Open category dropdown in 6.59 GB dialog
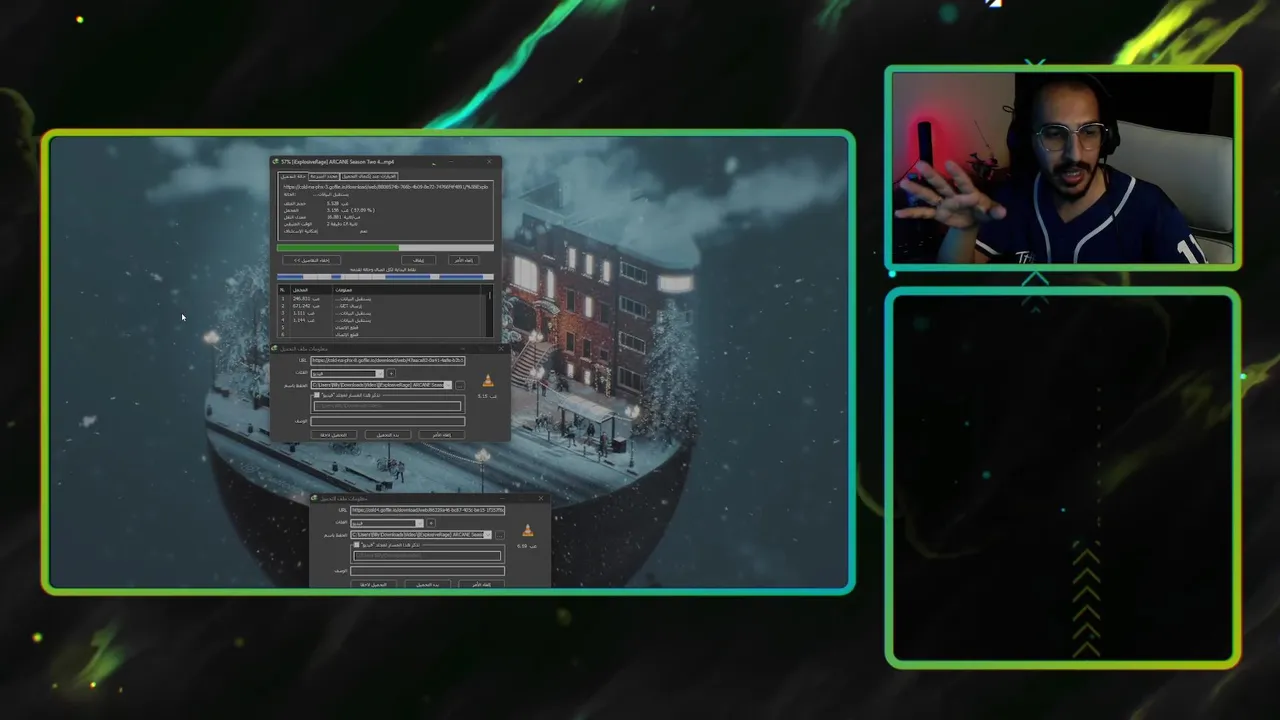1280x720 pixels. click(x=387, y=523)
